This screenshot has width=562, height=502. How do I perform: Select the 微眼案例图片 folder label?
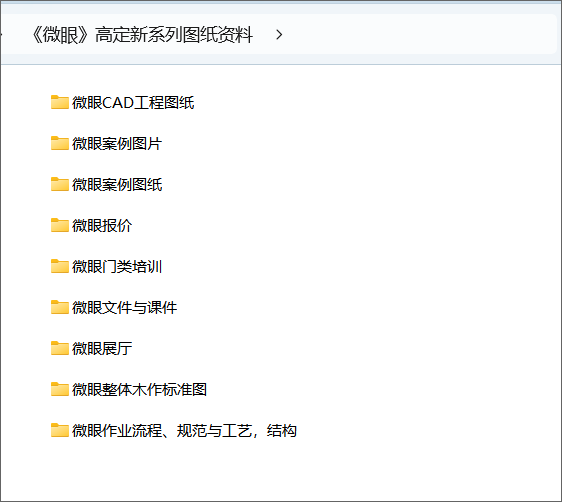click(117, 144)
